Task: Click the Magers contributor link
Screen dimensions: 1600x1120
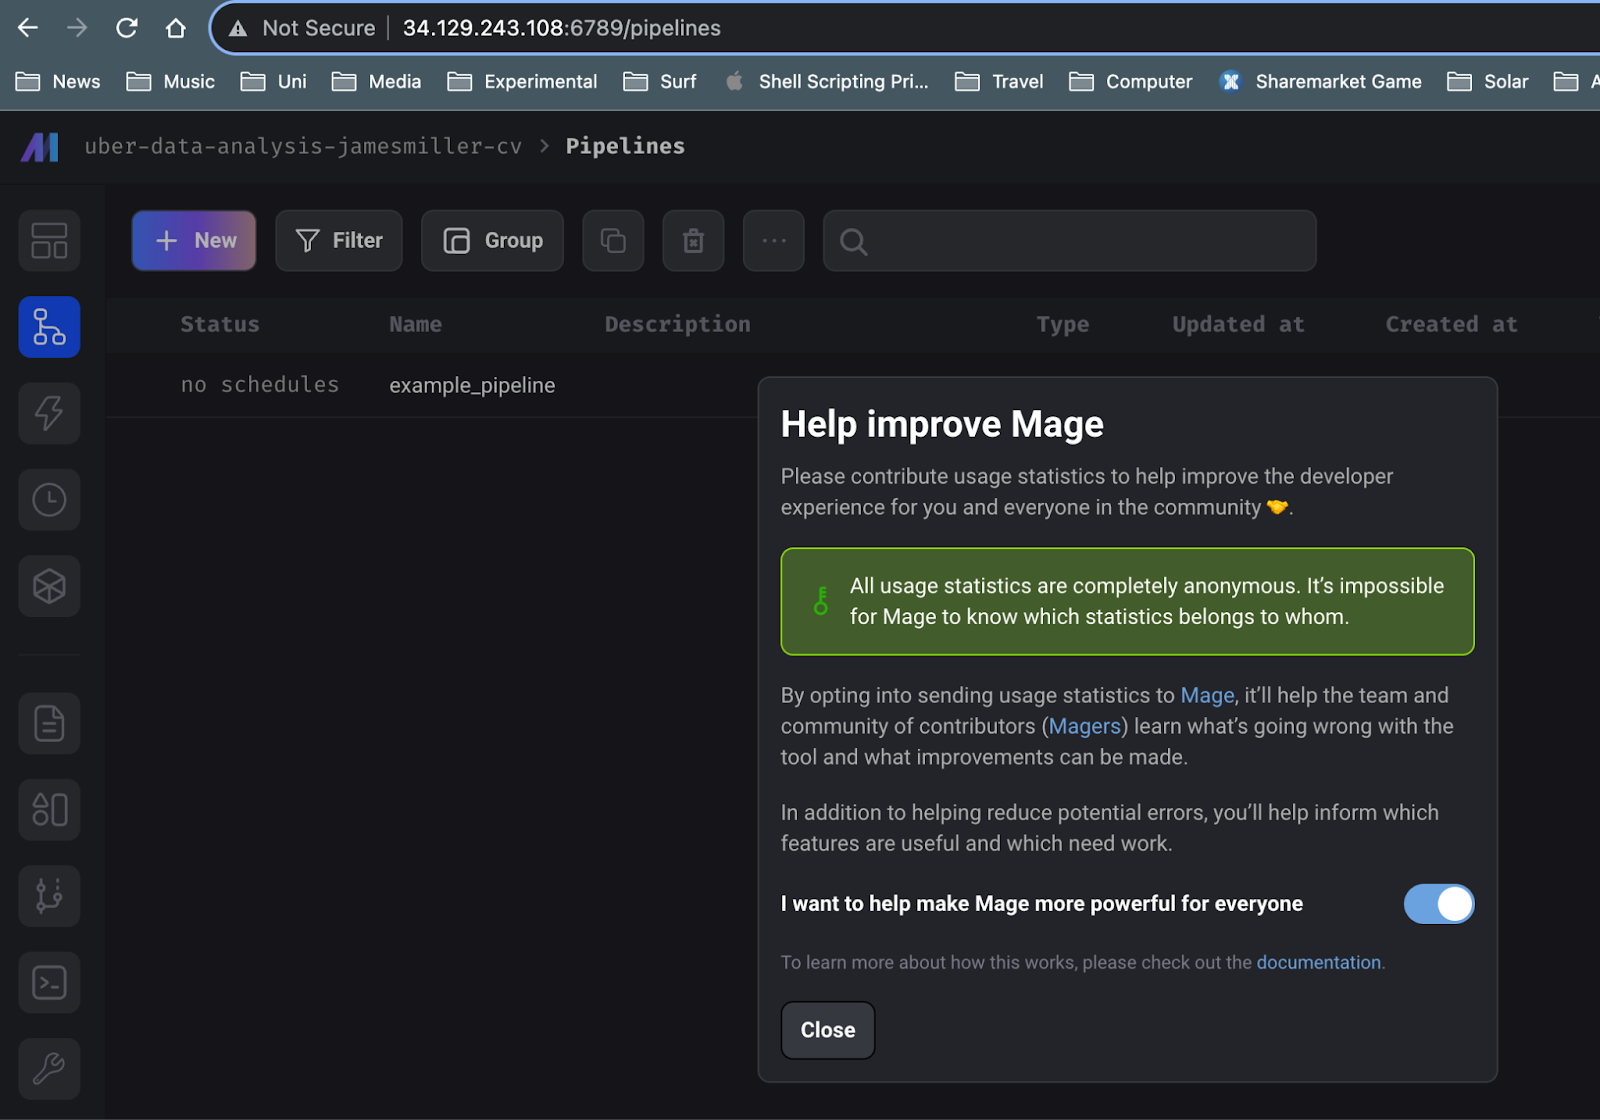Action: pos(1085,726)
